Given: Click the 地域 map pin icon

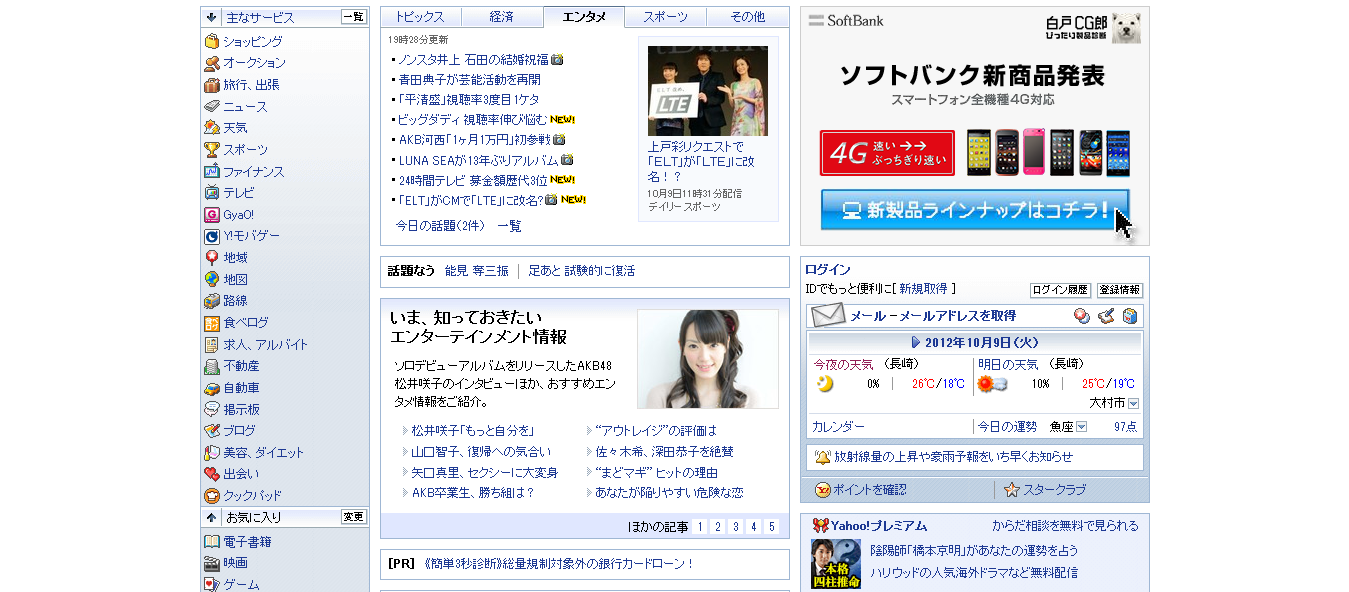Looking at the screenshot, I should [x=211, y=258].
